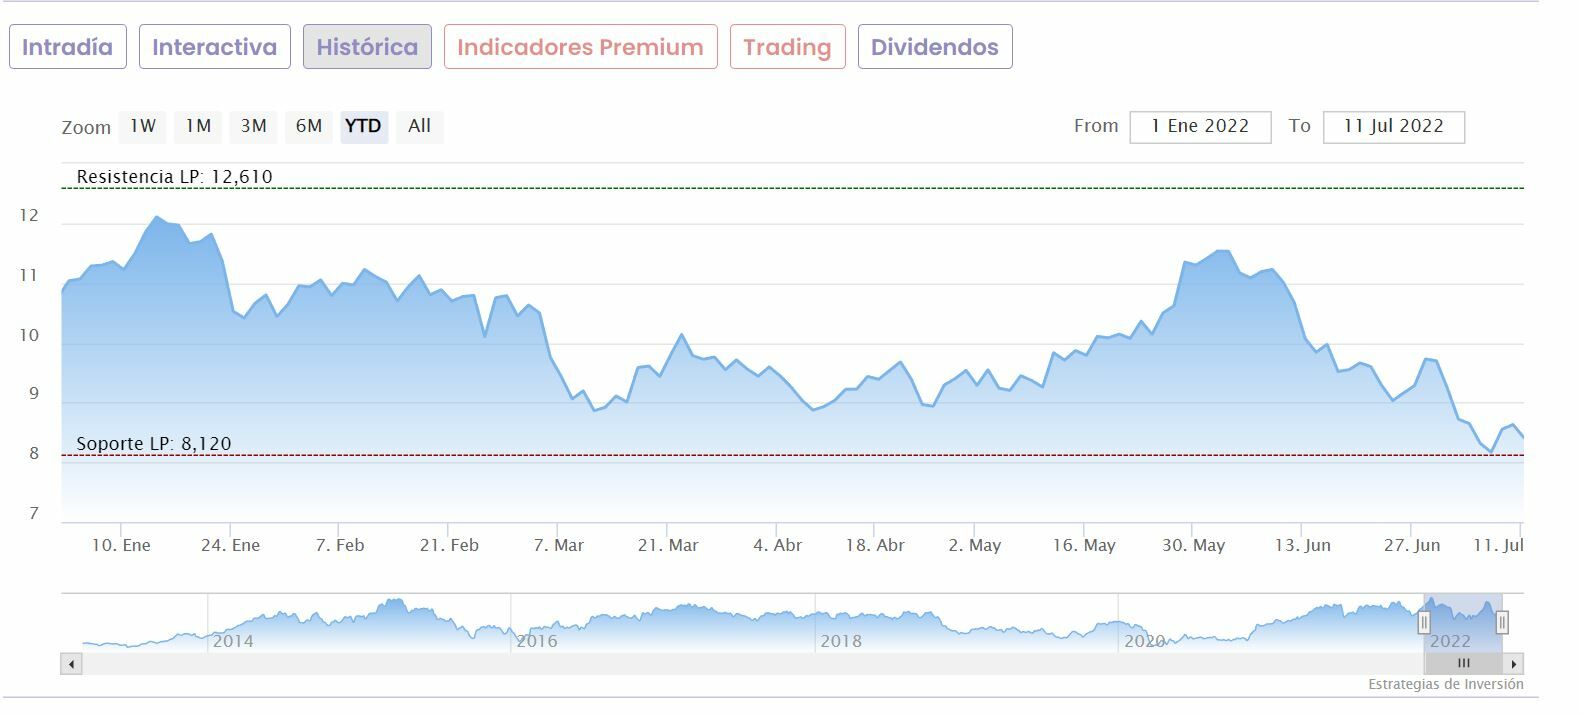Viewport: 1581px width, 716px height.
Task: Open Indicadores Premium tab
Action: [x=580, y=47]
